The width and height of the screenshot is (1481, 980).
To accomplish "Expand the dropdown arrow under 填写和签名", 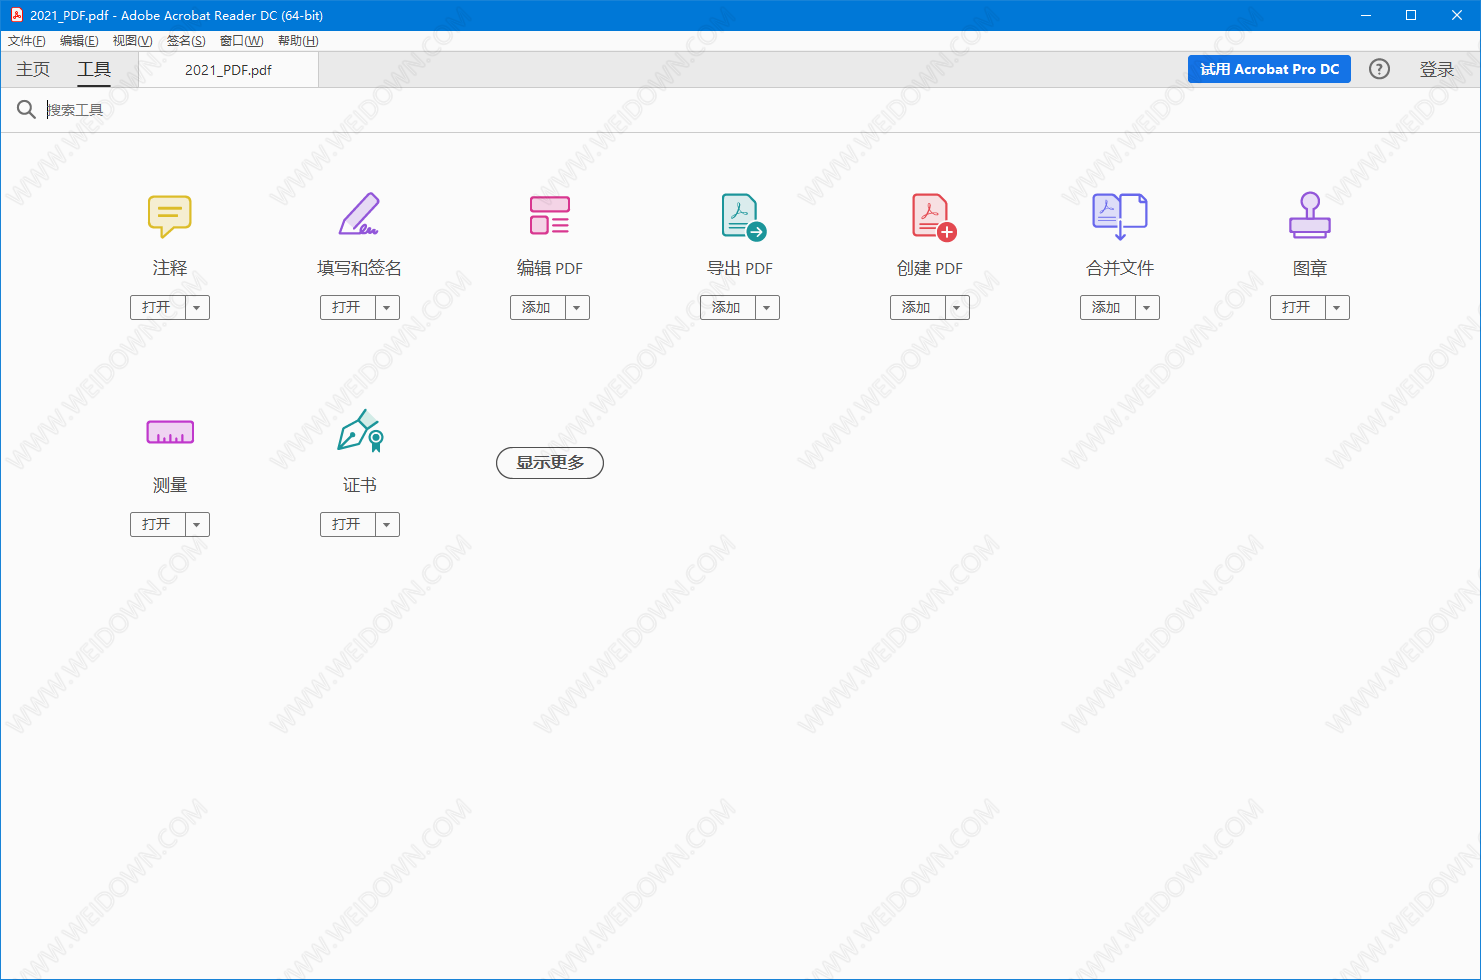I will pos(387,308).
